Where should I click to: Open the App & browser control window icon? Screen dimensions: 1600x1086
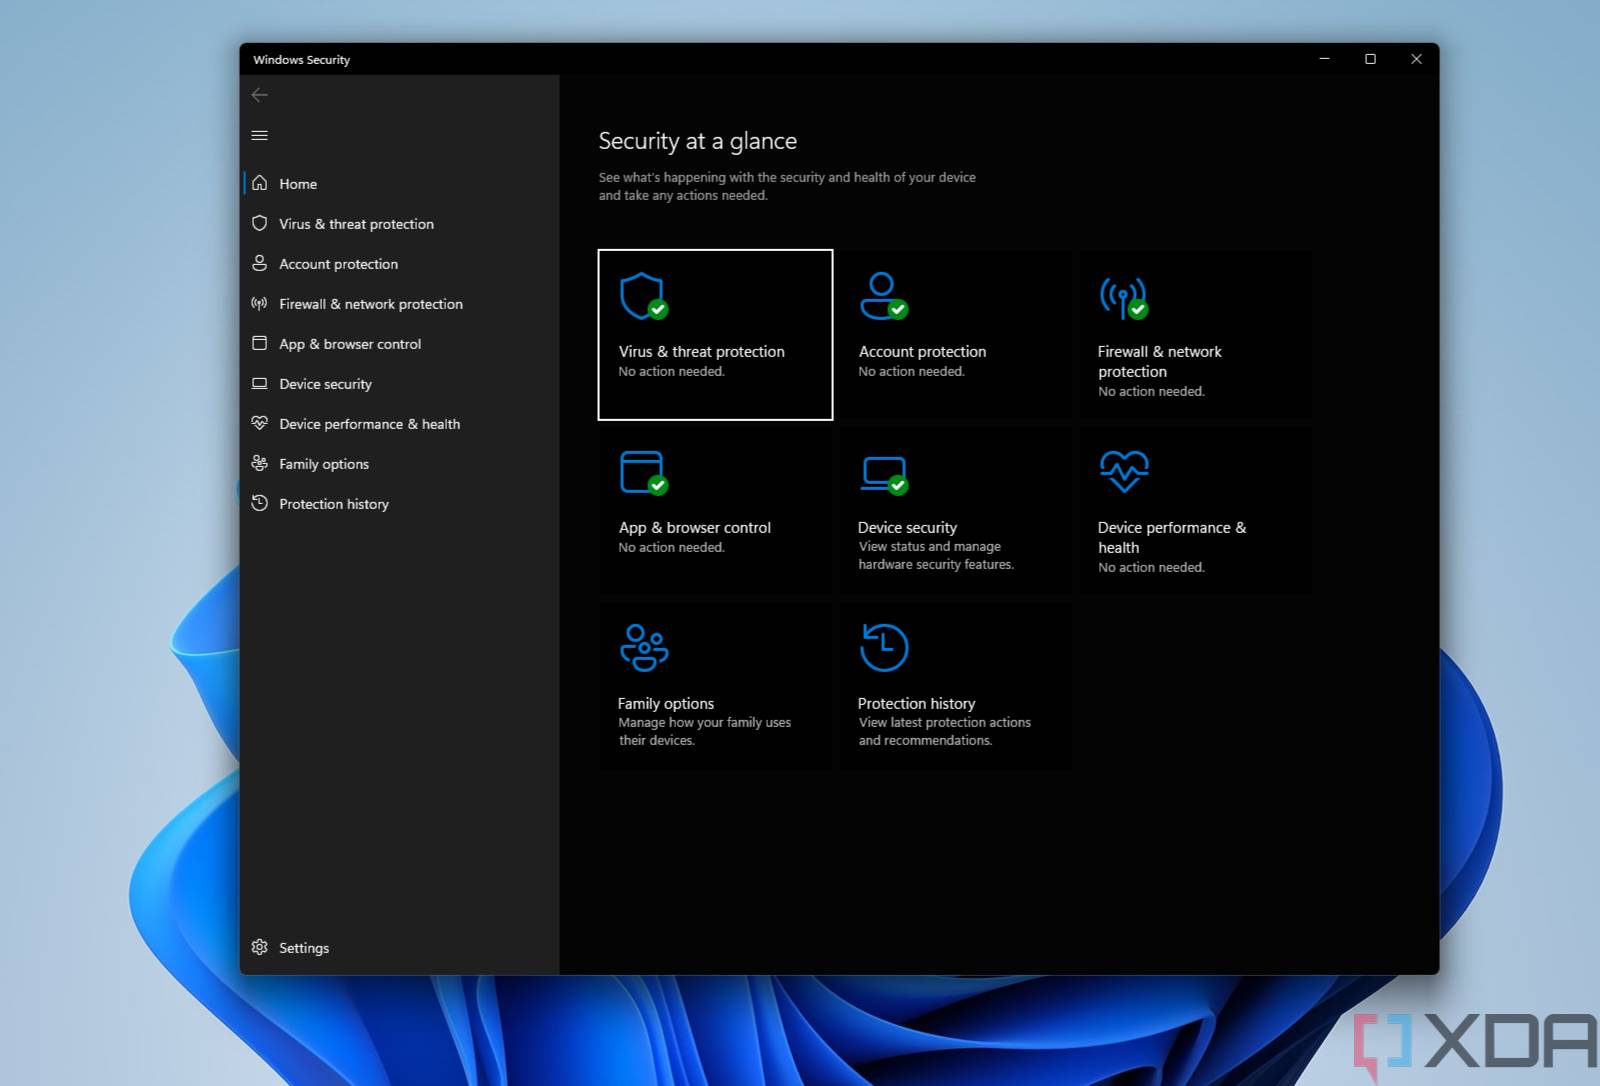[642, 472]
